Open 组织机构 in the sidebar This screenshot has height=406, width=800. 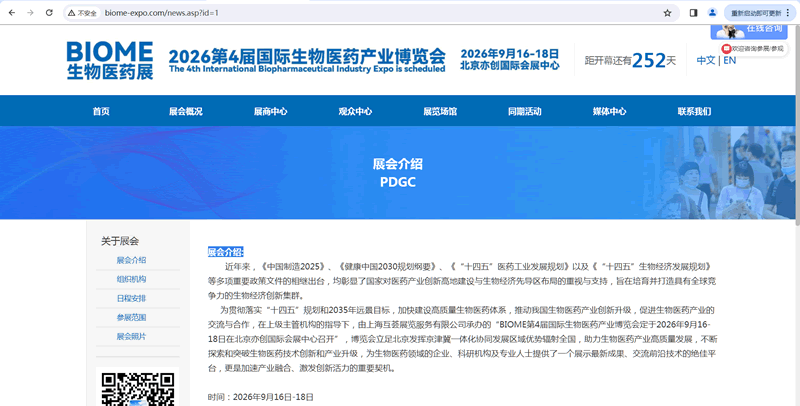[x=131, y=279]
